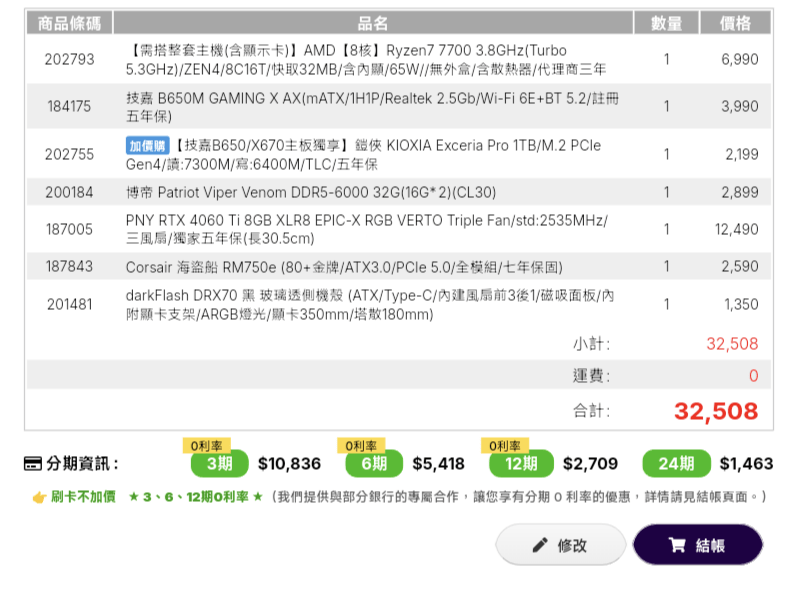The width and height of the screenshot is (798, 589).
Task: Click the 技嘉 B650M GAMING X AX product name
Action: tap(373, 107)
